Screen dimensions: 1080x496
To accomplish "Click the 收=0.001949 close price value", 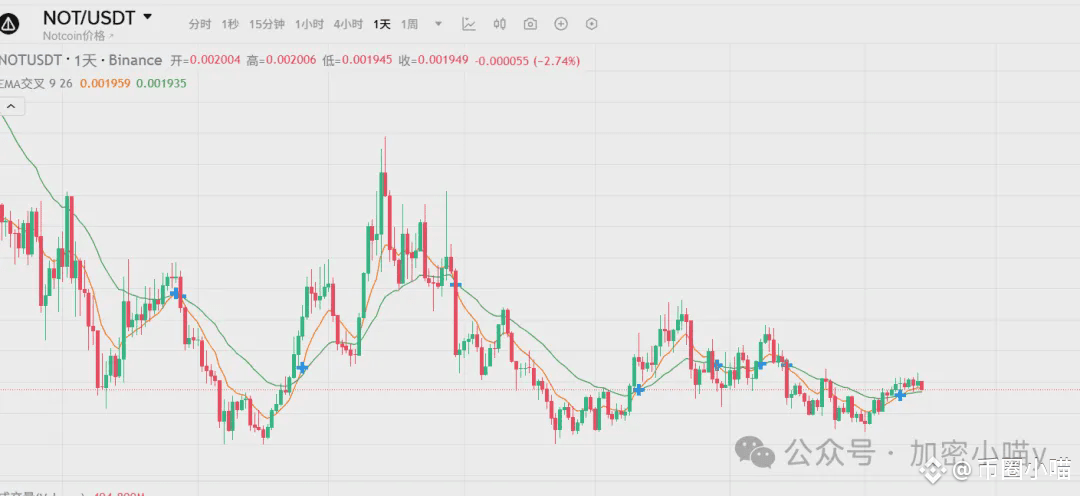I will [x=433, y=61].
